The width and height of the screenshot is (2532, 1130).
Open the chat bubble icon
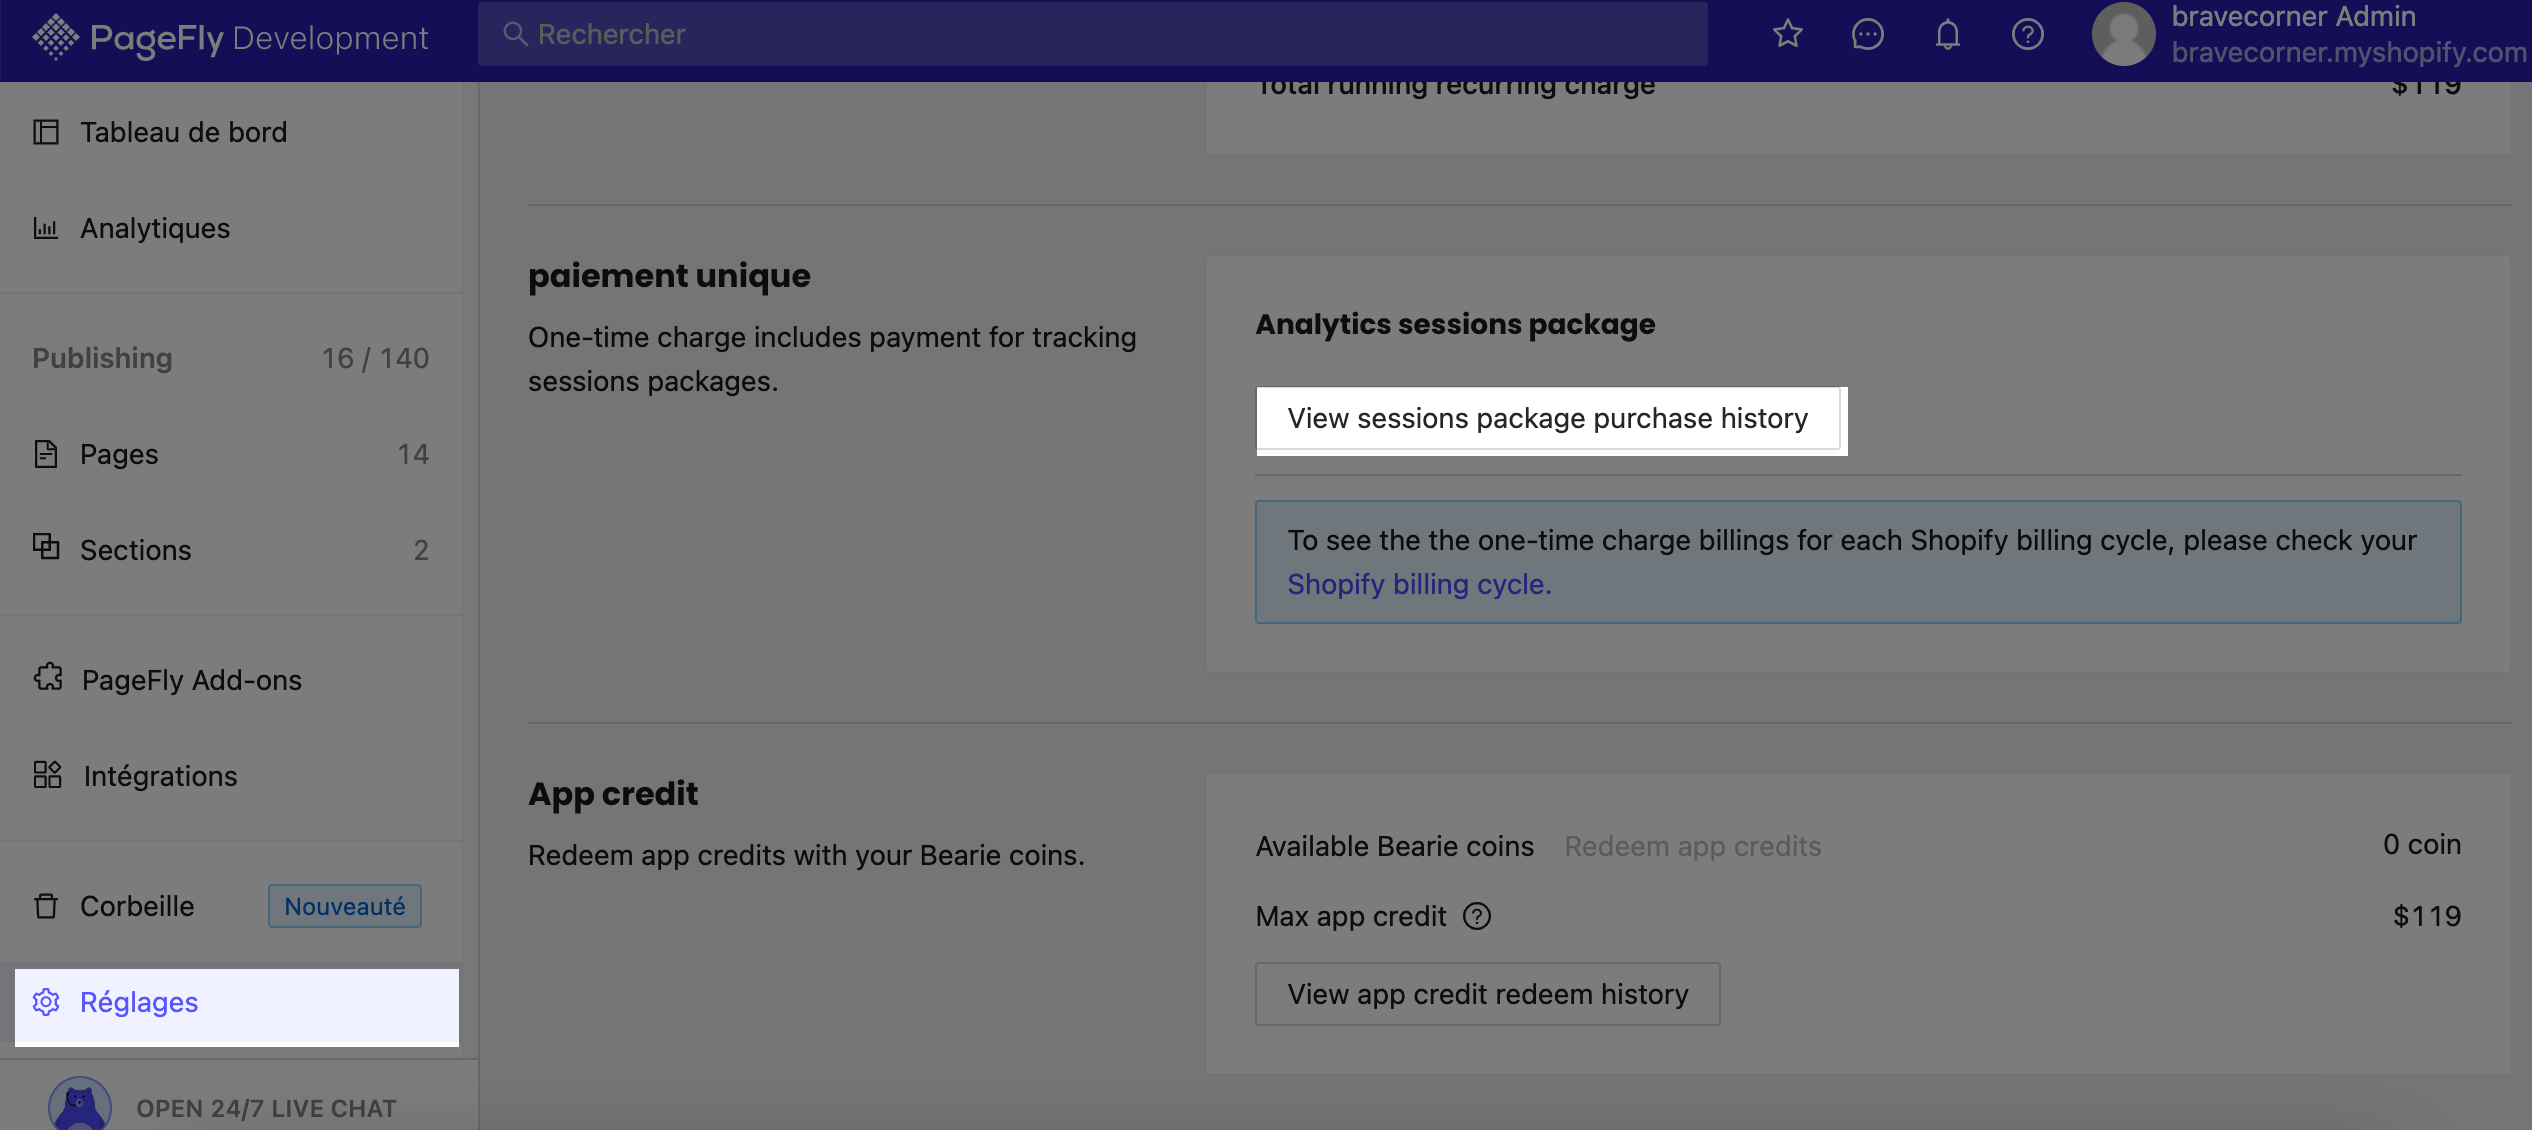point(1867,34)
